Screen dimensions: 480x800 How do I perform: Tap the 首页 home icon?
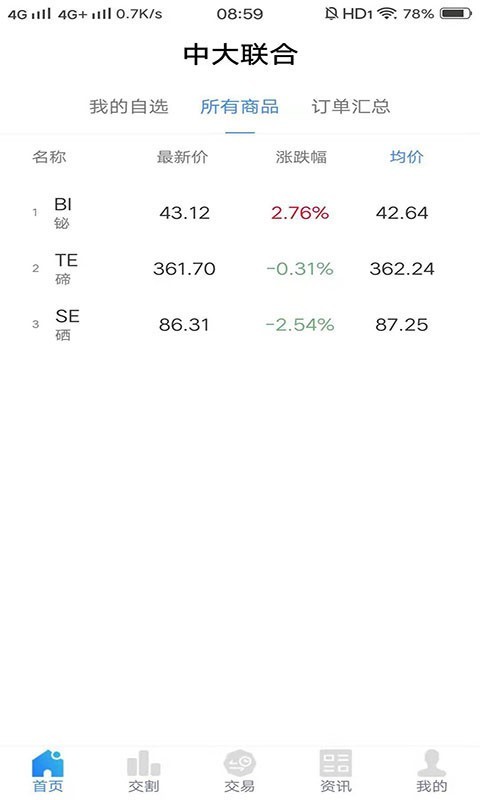point(48,763)
